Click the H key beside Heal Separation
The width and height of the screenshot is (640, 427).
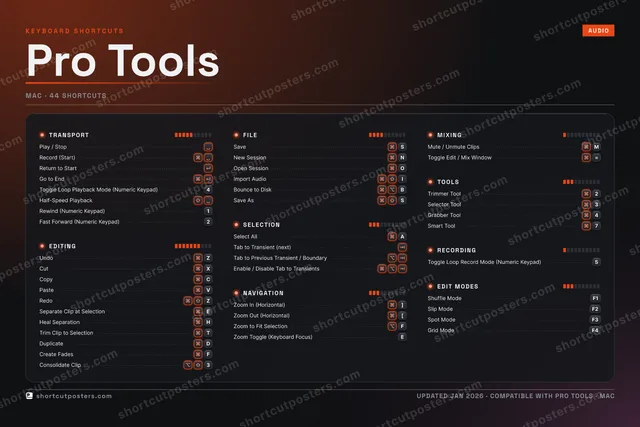coord(208,322)
